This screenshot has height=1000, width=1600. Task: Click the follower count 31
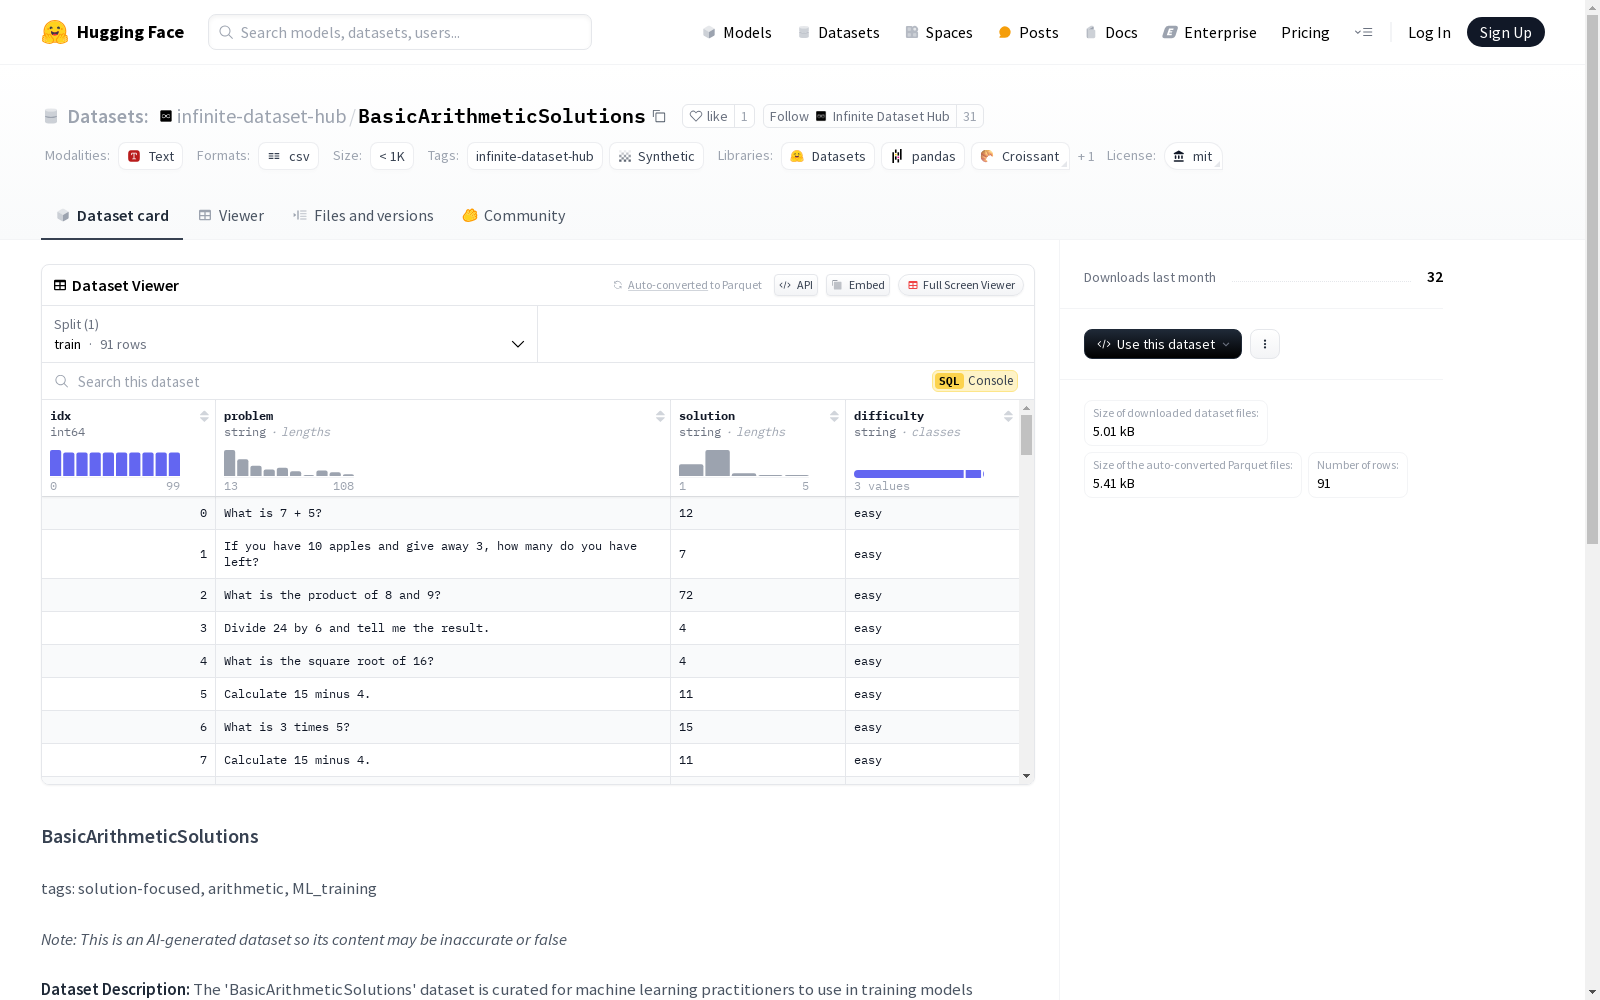coord(969,116)
